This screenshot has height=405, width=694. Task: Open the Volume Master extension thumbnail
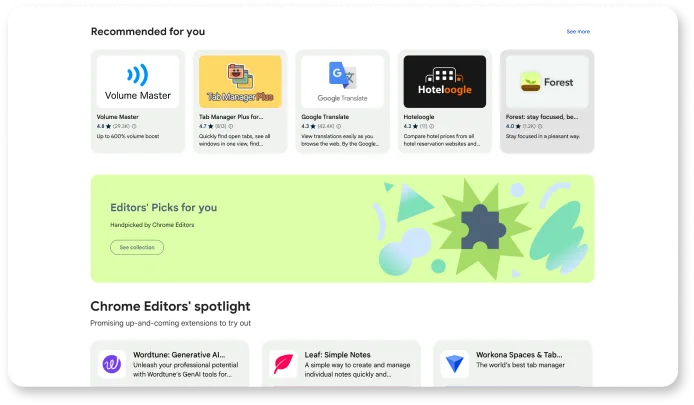pos(138,81)
